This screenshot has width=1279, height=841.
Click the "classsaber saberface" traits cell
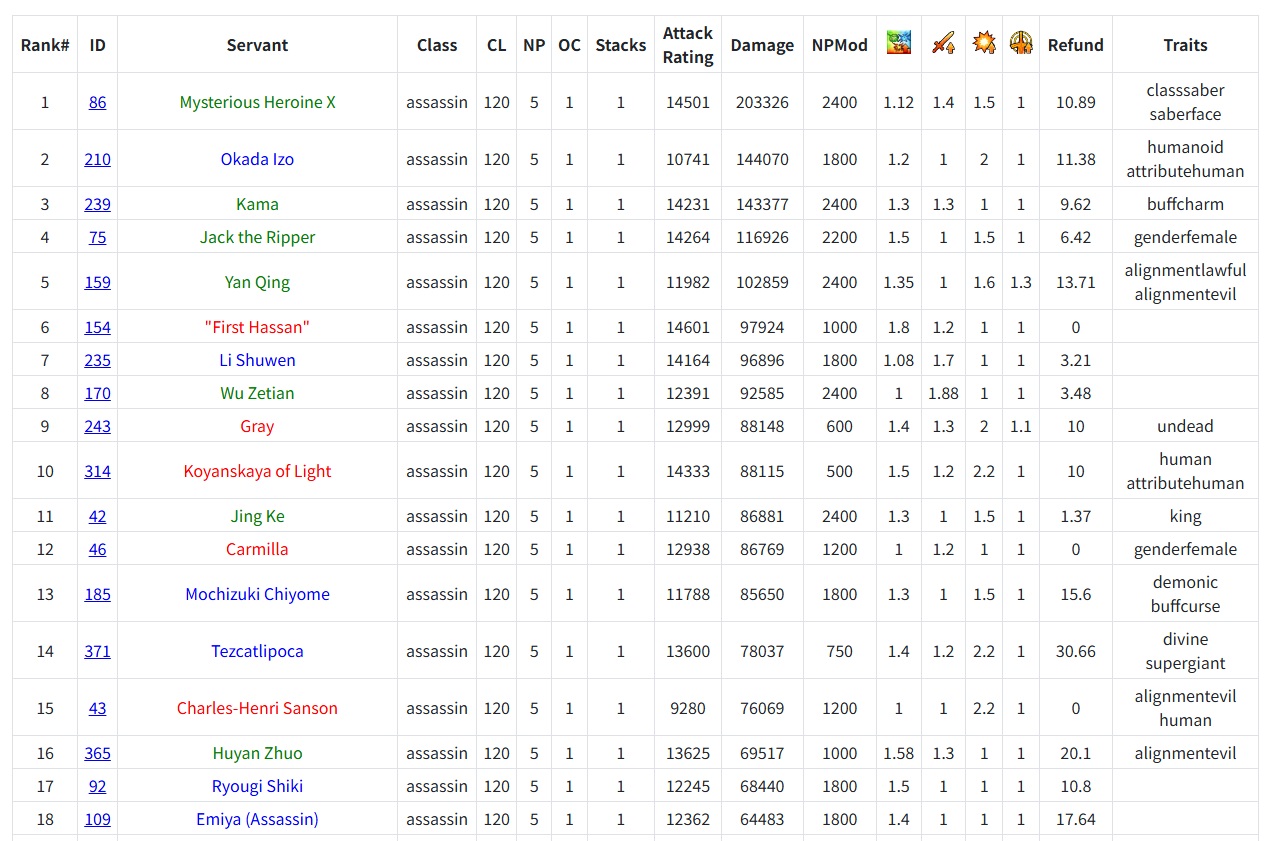1185,102
